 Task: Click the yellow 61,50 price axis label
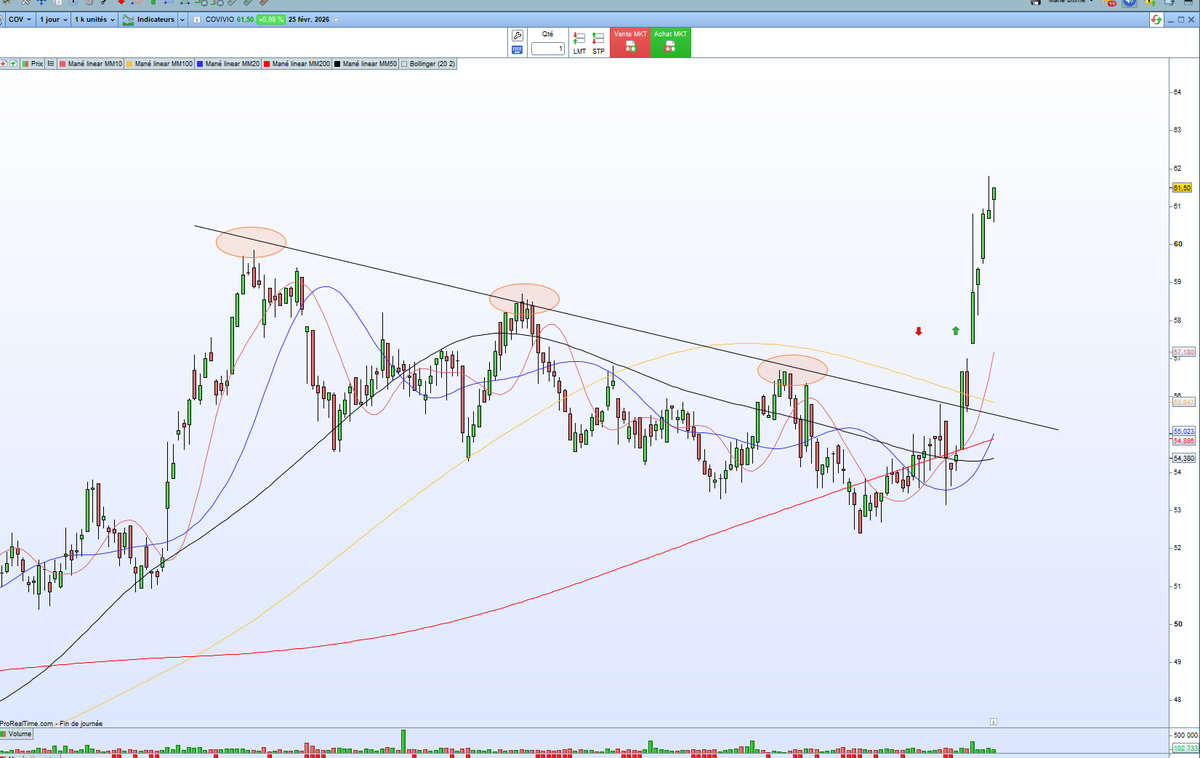[x=1181, y=187]
